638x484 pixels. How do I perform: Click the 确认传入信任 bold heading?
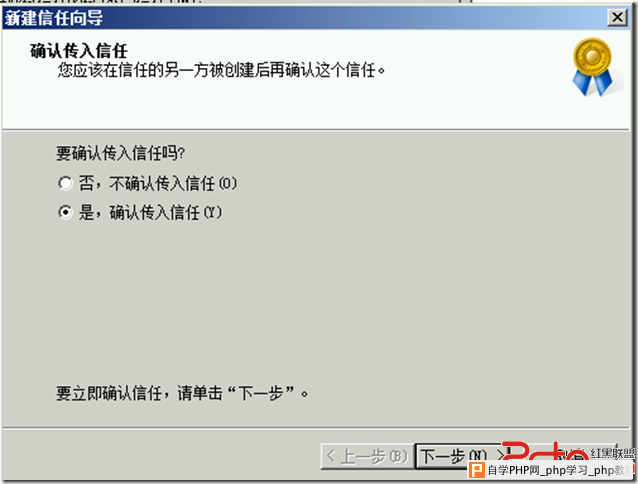point(79,51)
